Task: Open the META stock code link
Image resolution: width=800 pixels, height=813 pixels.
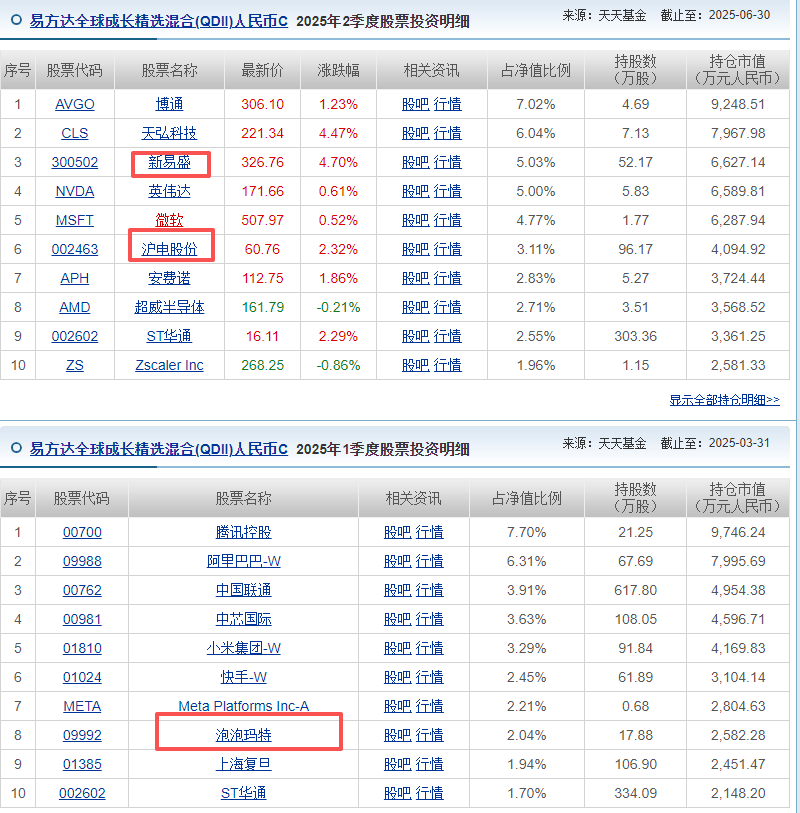Action: pyautogui.click(x=82, y=707)
